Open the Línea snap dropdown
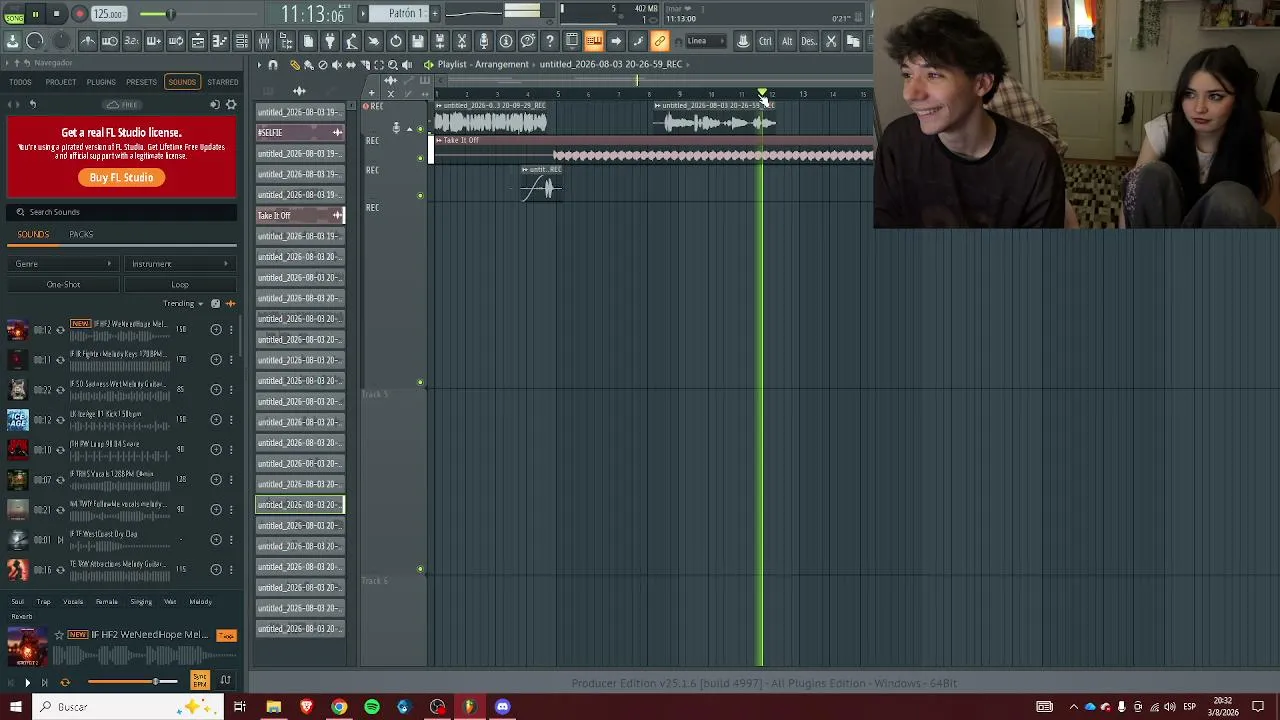 [x=704, y=41]
